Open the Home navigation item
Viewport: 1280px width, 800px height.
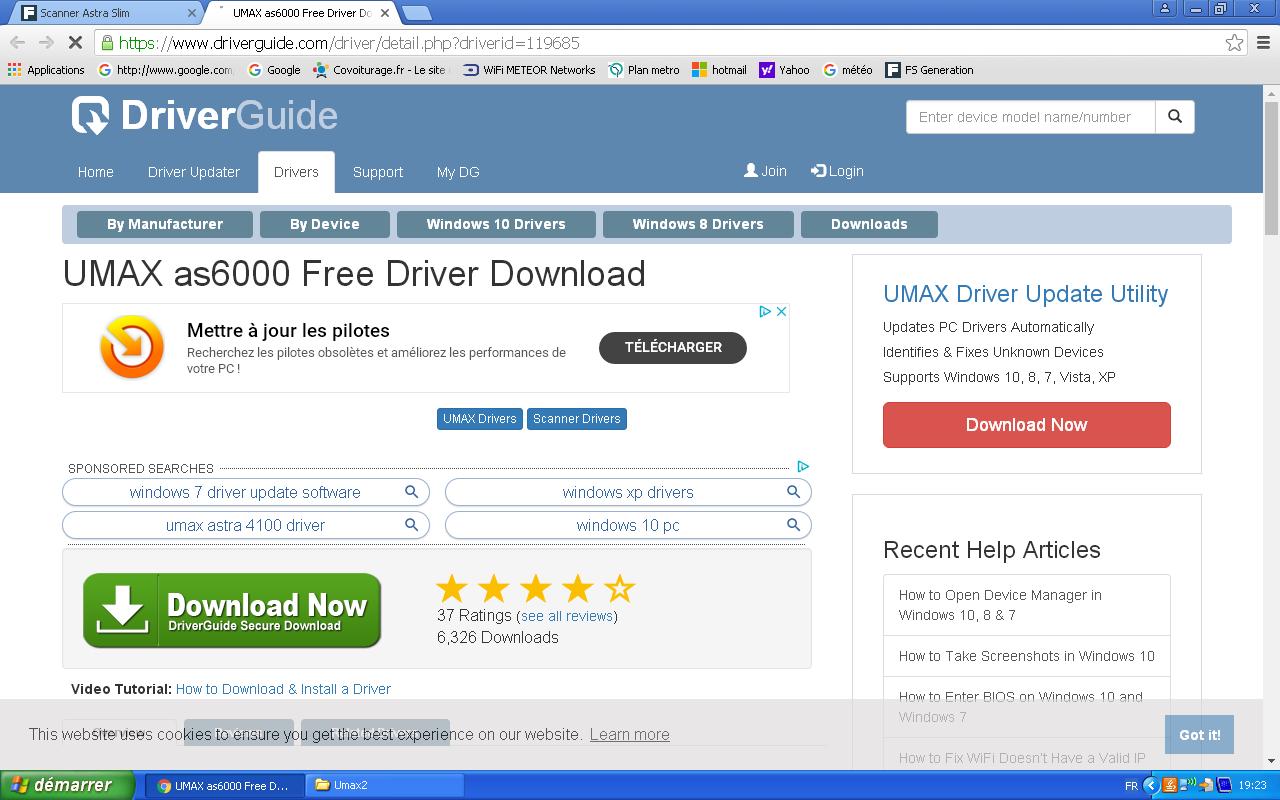tap(96, 172)
